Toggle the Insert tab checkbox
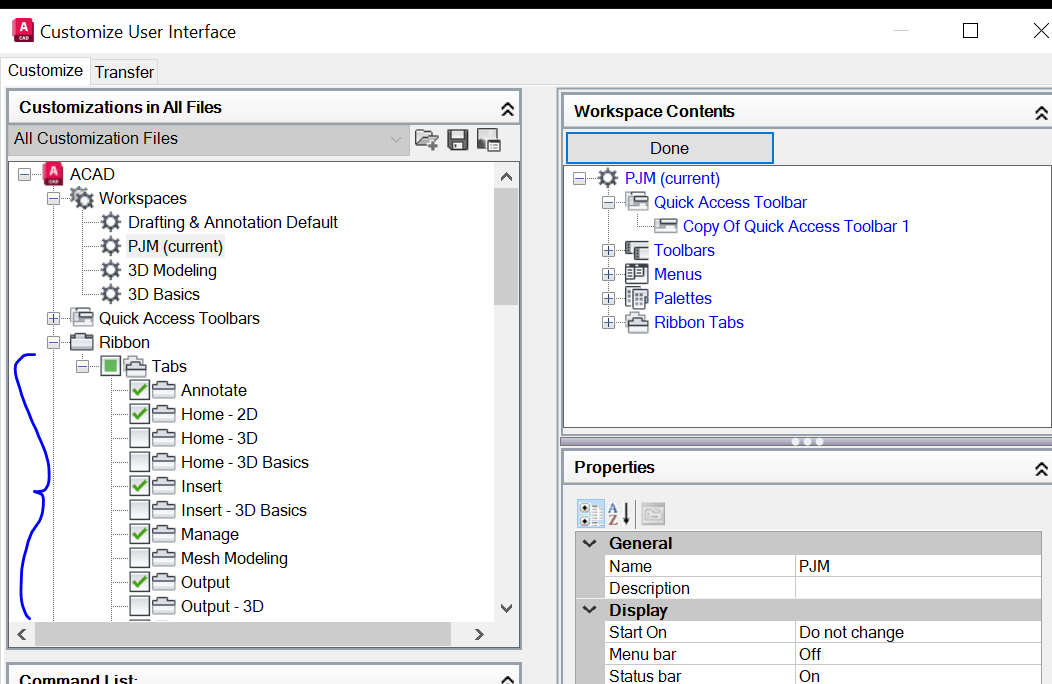This screenshot has height=684, width=1052. pos(140,486)
